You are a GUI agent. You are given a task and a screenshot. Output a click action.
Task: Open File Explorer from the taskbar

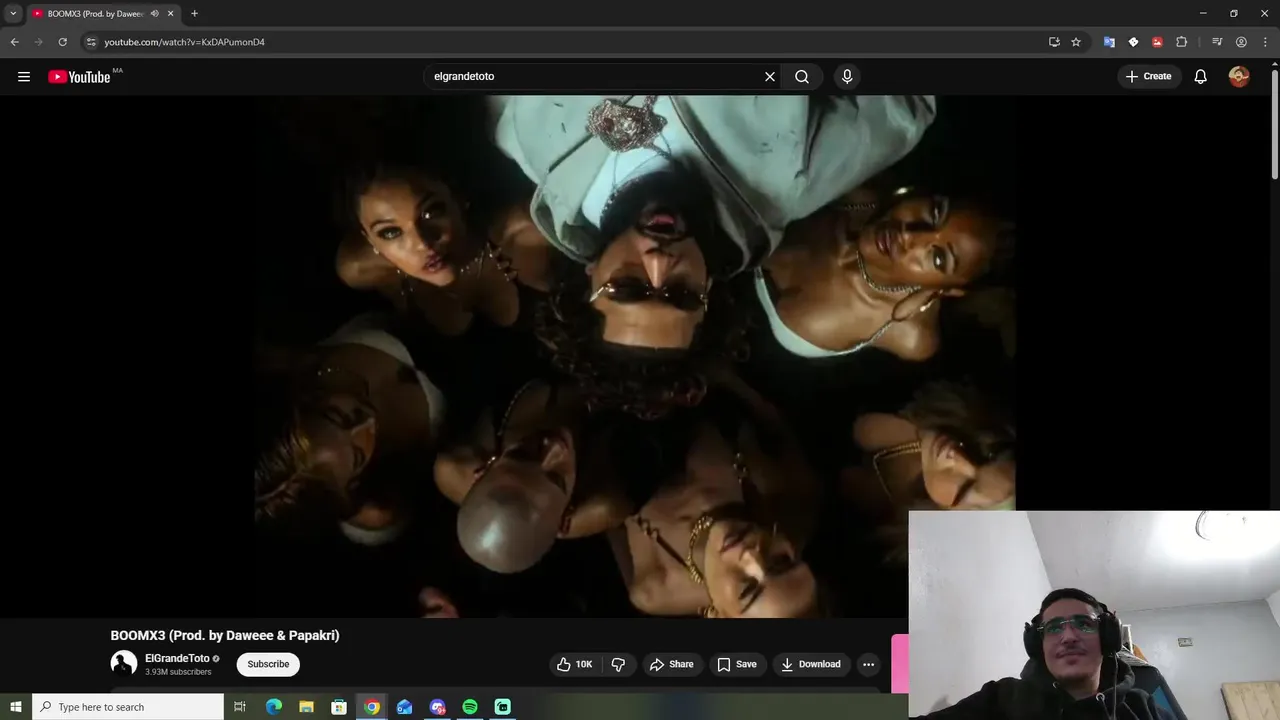tap(307, 707)
